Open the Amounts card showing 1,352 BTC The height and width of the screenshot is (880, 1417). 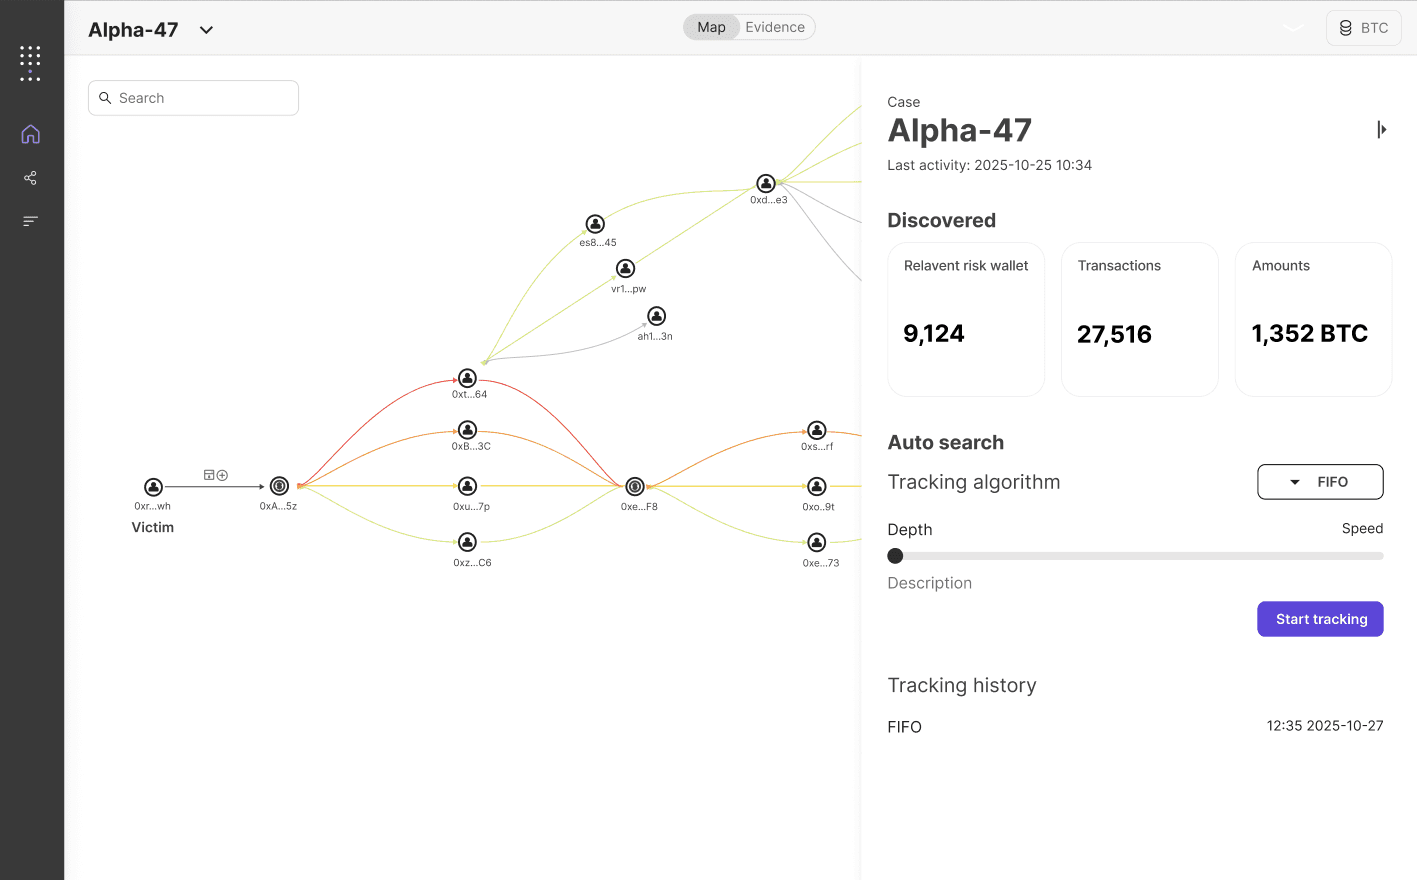[1313, 319]
